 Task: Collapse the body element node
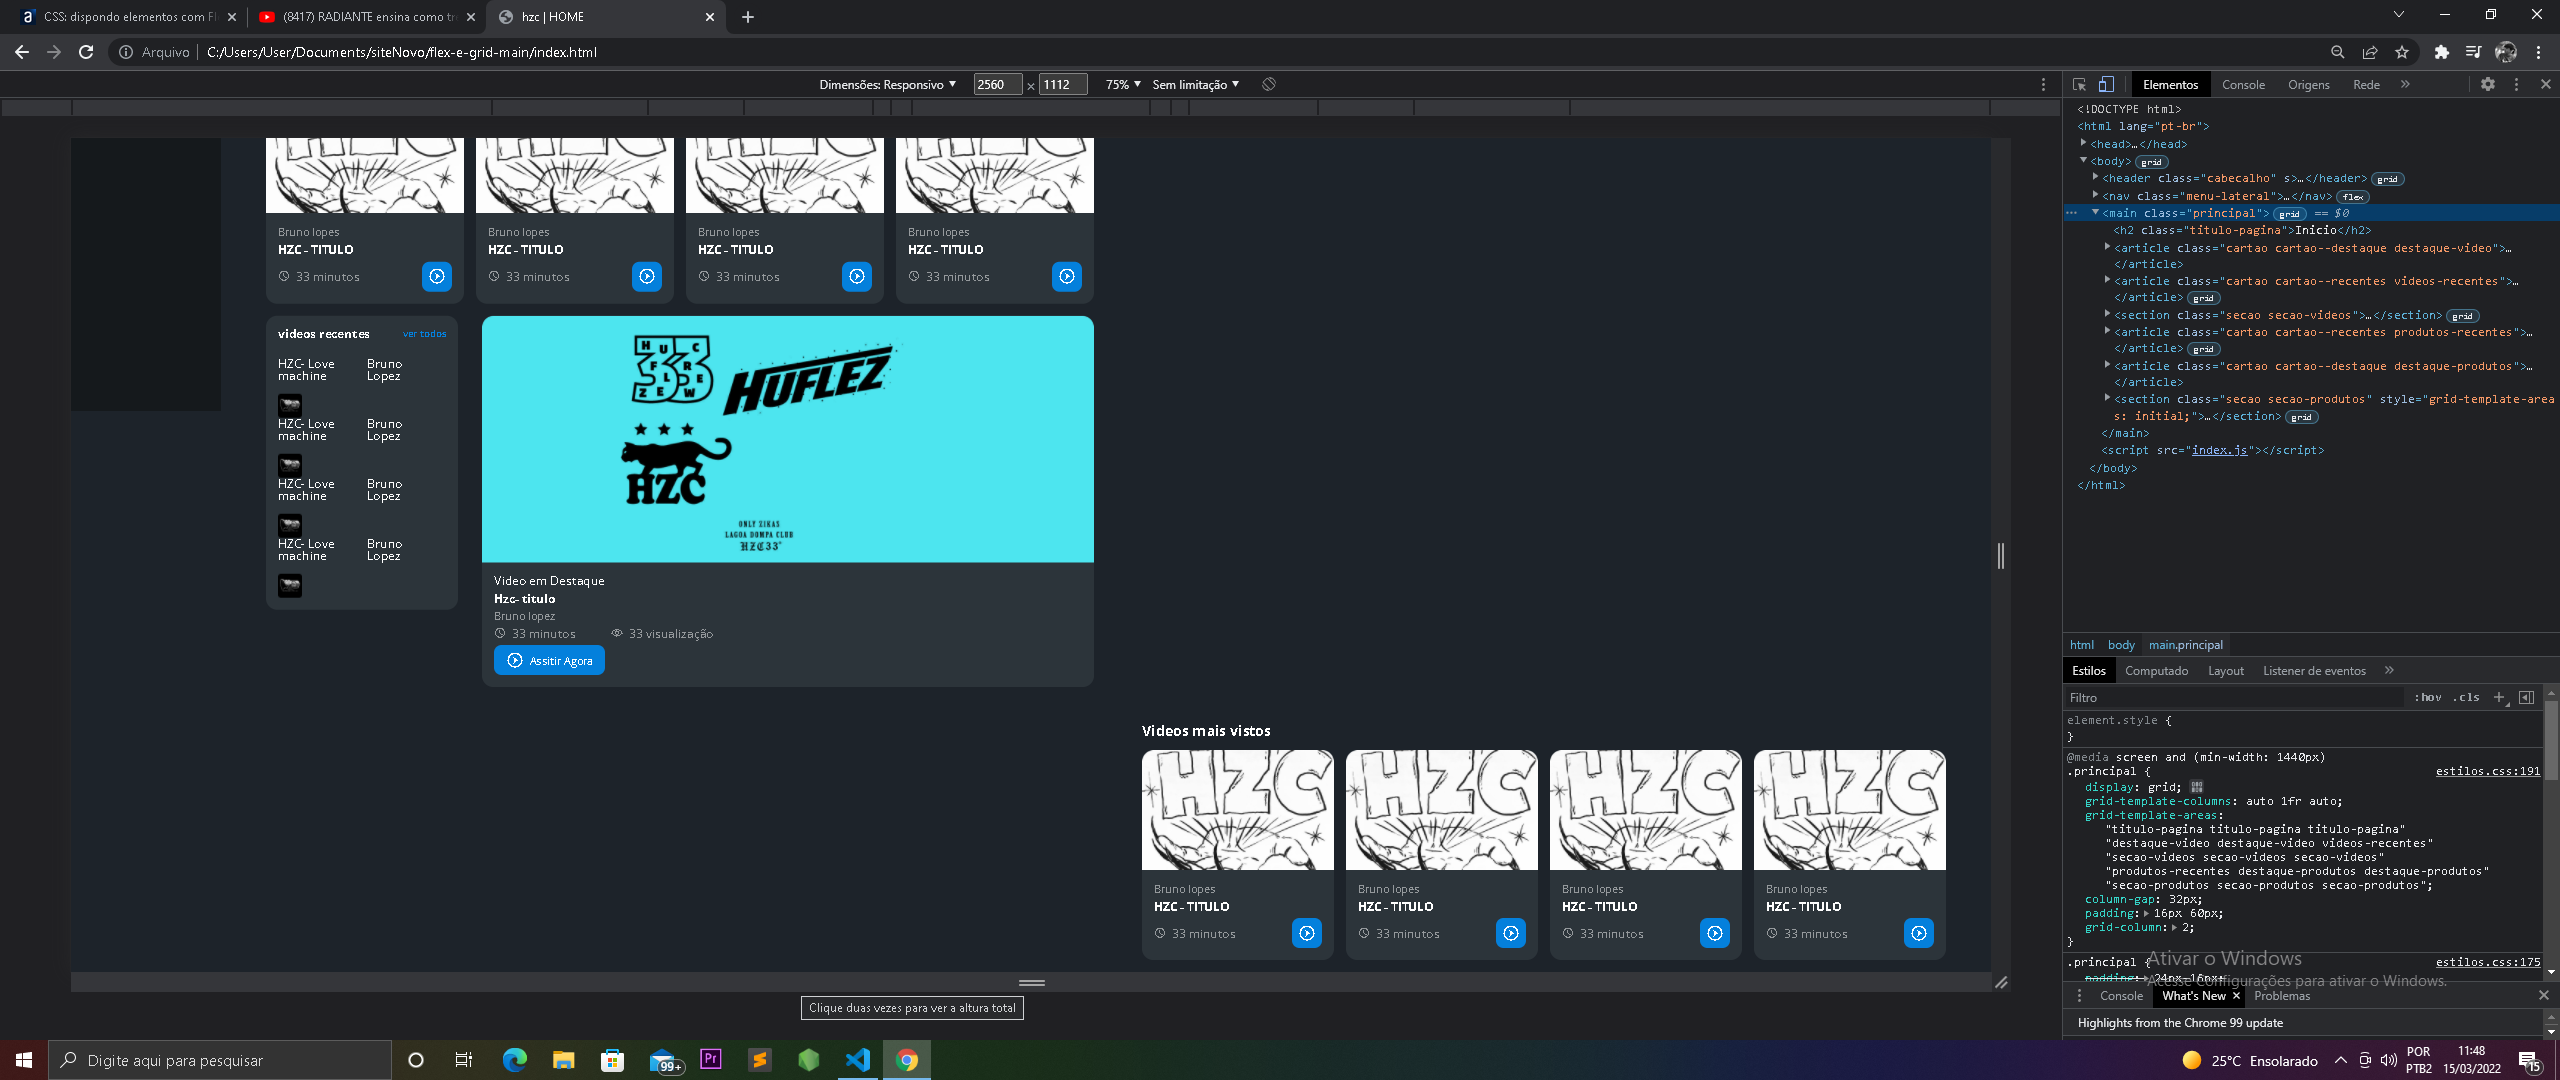(x=2084, y=160)
